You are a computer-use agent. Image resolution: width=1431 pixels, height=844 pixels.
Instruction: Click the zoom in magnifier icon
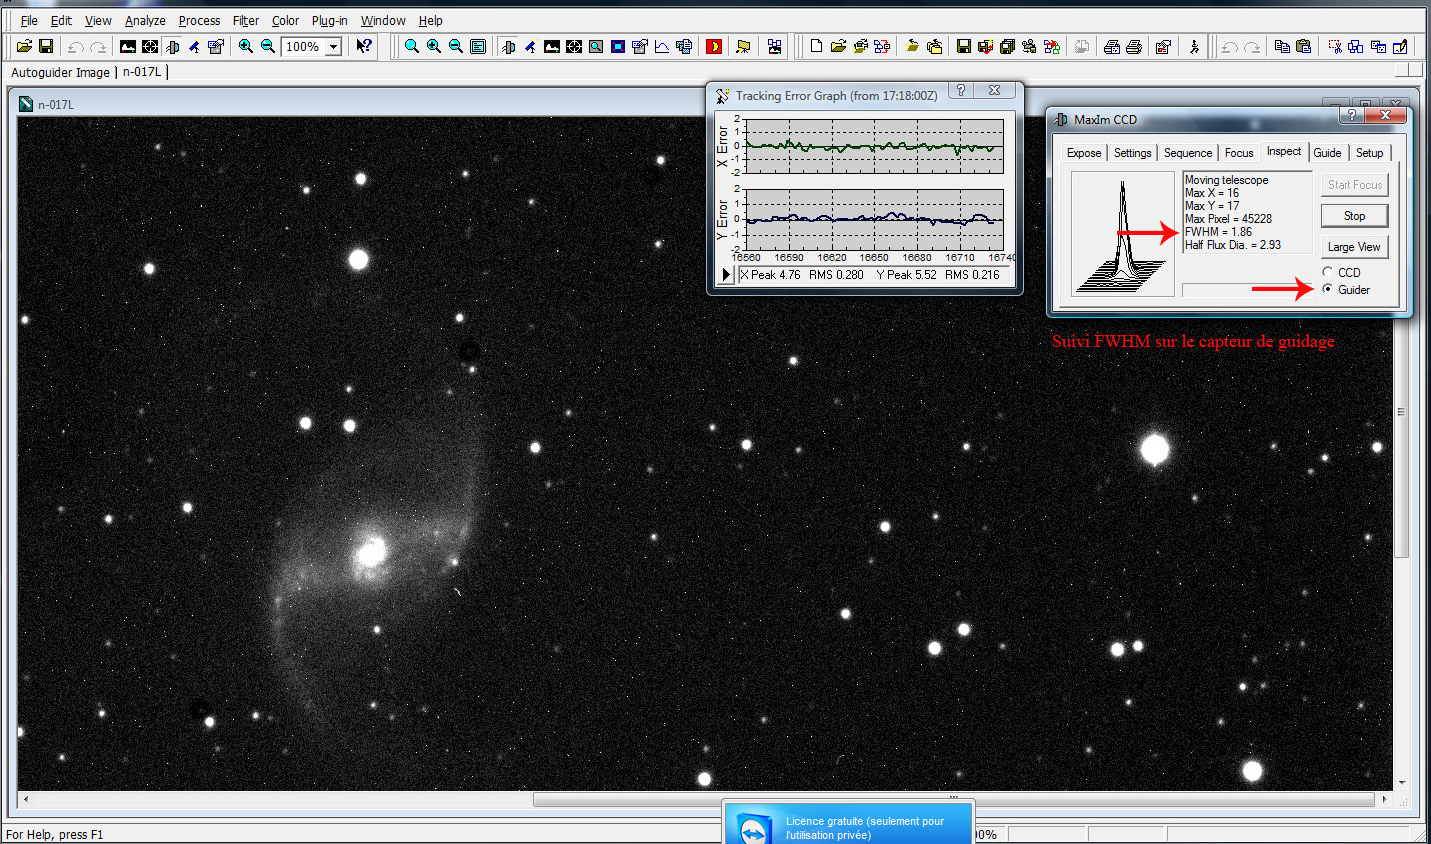click(x=245, y=46)
